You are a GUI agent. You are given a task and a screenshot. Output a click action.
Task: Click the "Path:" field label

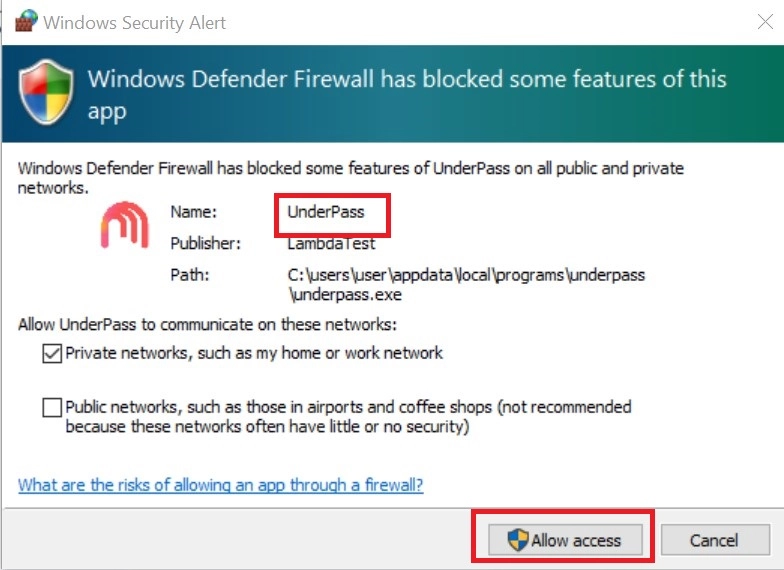188,274
